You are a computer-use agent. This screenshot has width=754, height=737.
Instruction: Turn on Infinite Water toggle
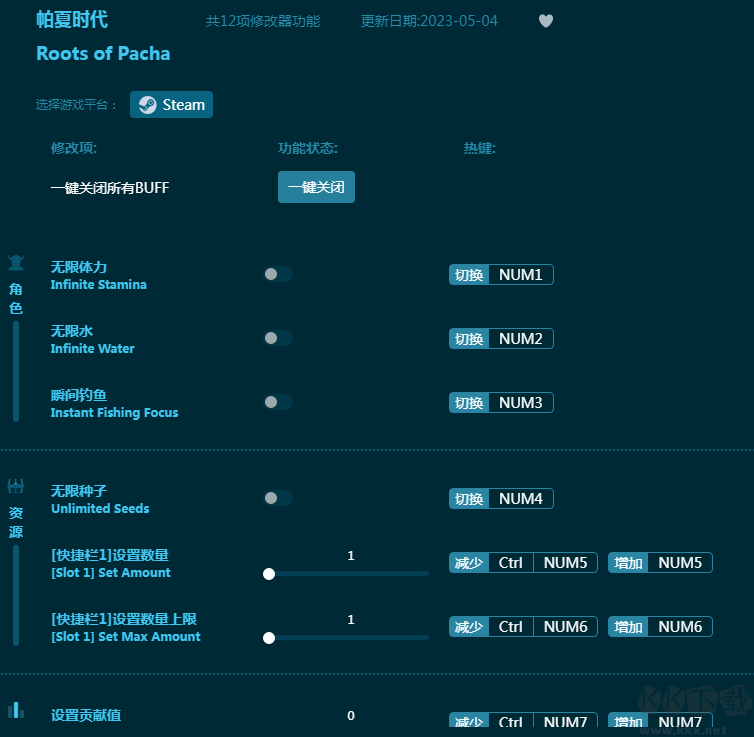pos(278,338)
